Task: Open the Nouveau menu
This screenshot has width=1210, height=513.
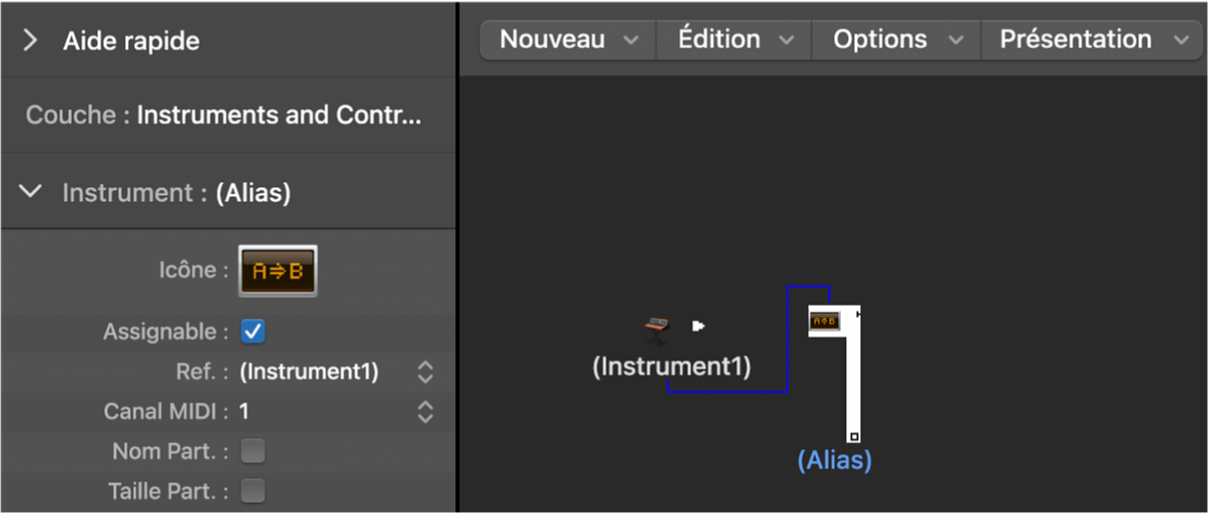Action: click(x=568, y=40)
